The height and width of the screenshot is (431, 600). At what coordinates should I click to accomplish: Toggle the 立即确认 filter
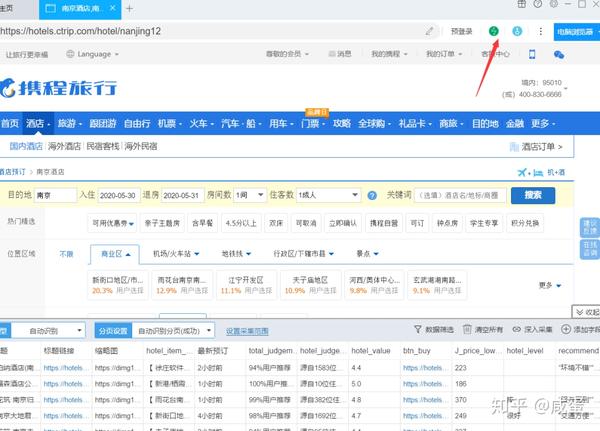point(343,223)
